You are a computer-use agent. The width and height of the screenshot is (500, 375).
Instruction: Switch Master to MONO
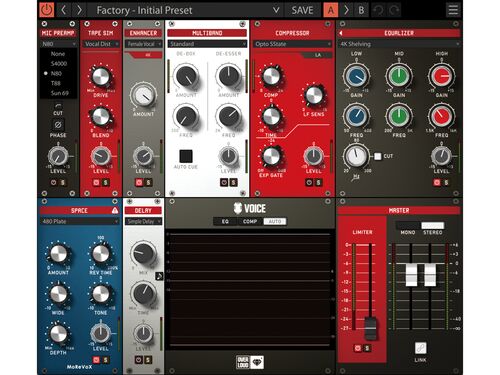click(408, 226)
